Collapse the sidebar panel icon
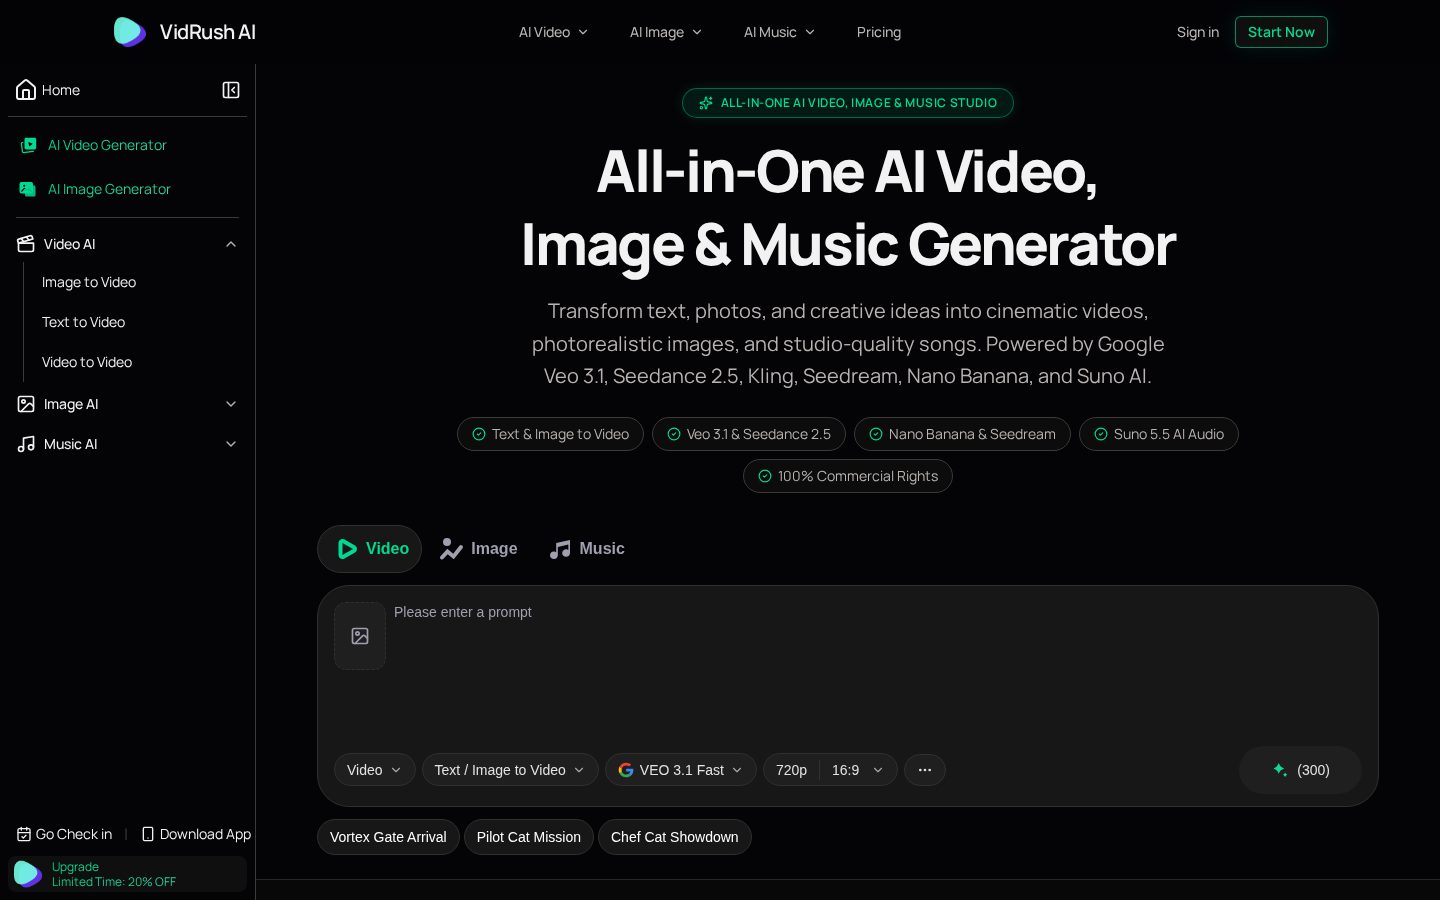 tap(231, 90)
